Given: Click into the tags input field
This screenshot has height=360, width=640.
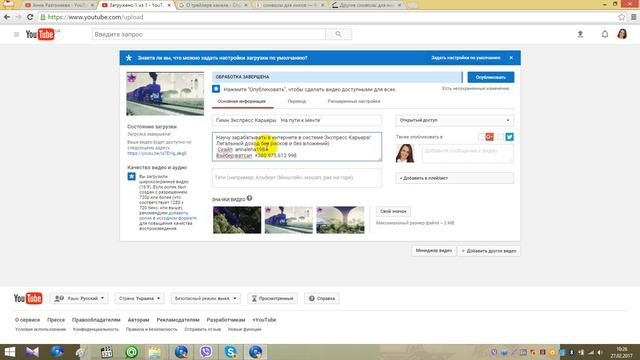Looking at the screenshot, I should point(297,178).
